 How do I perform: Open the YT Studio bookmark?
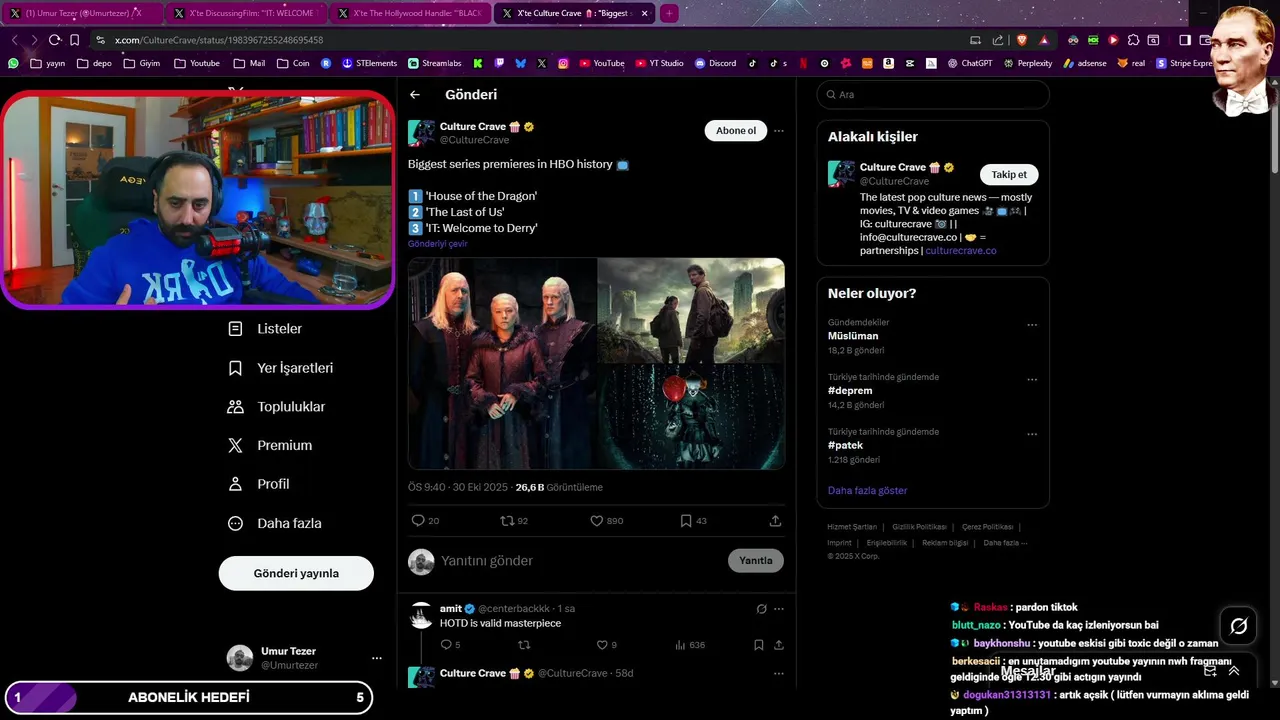pos(659,63)
